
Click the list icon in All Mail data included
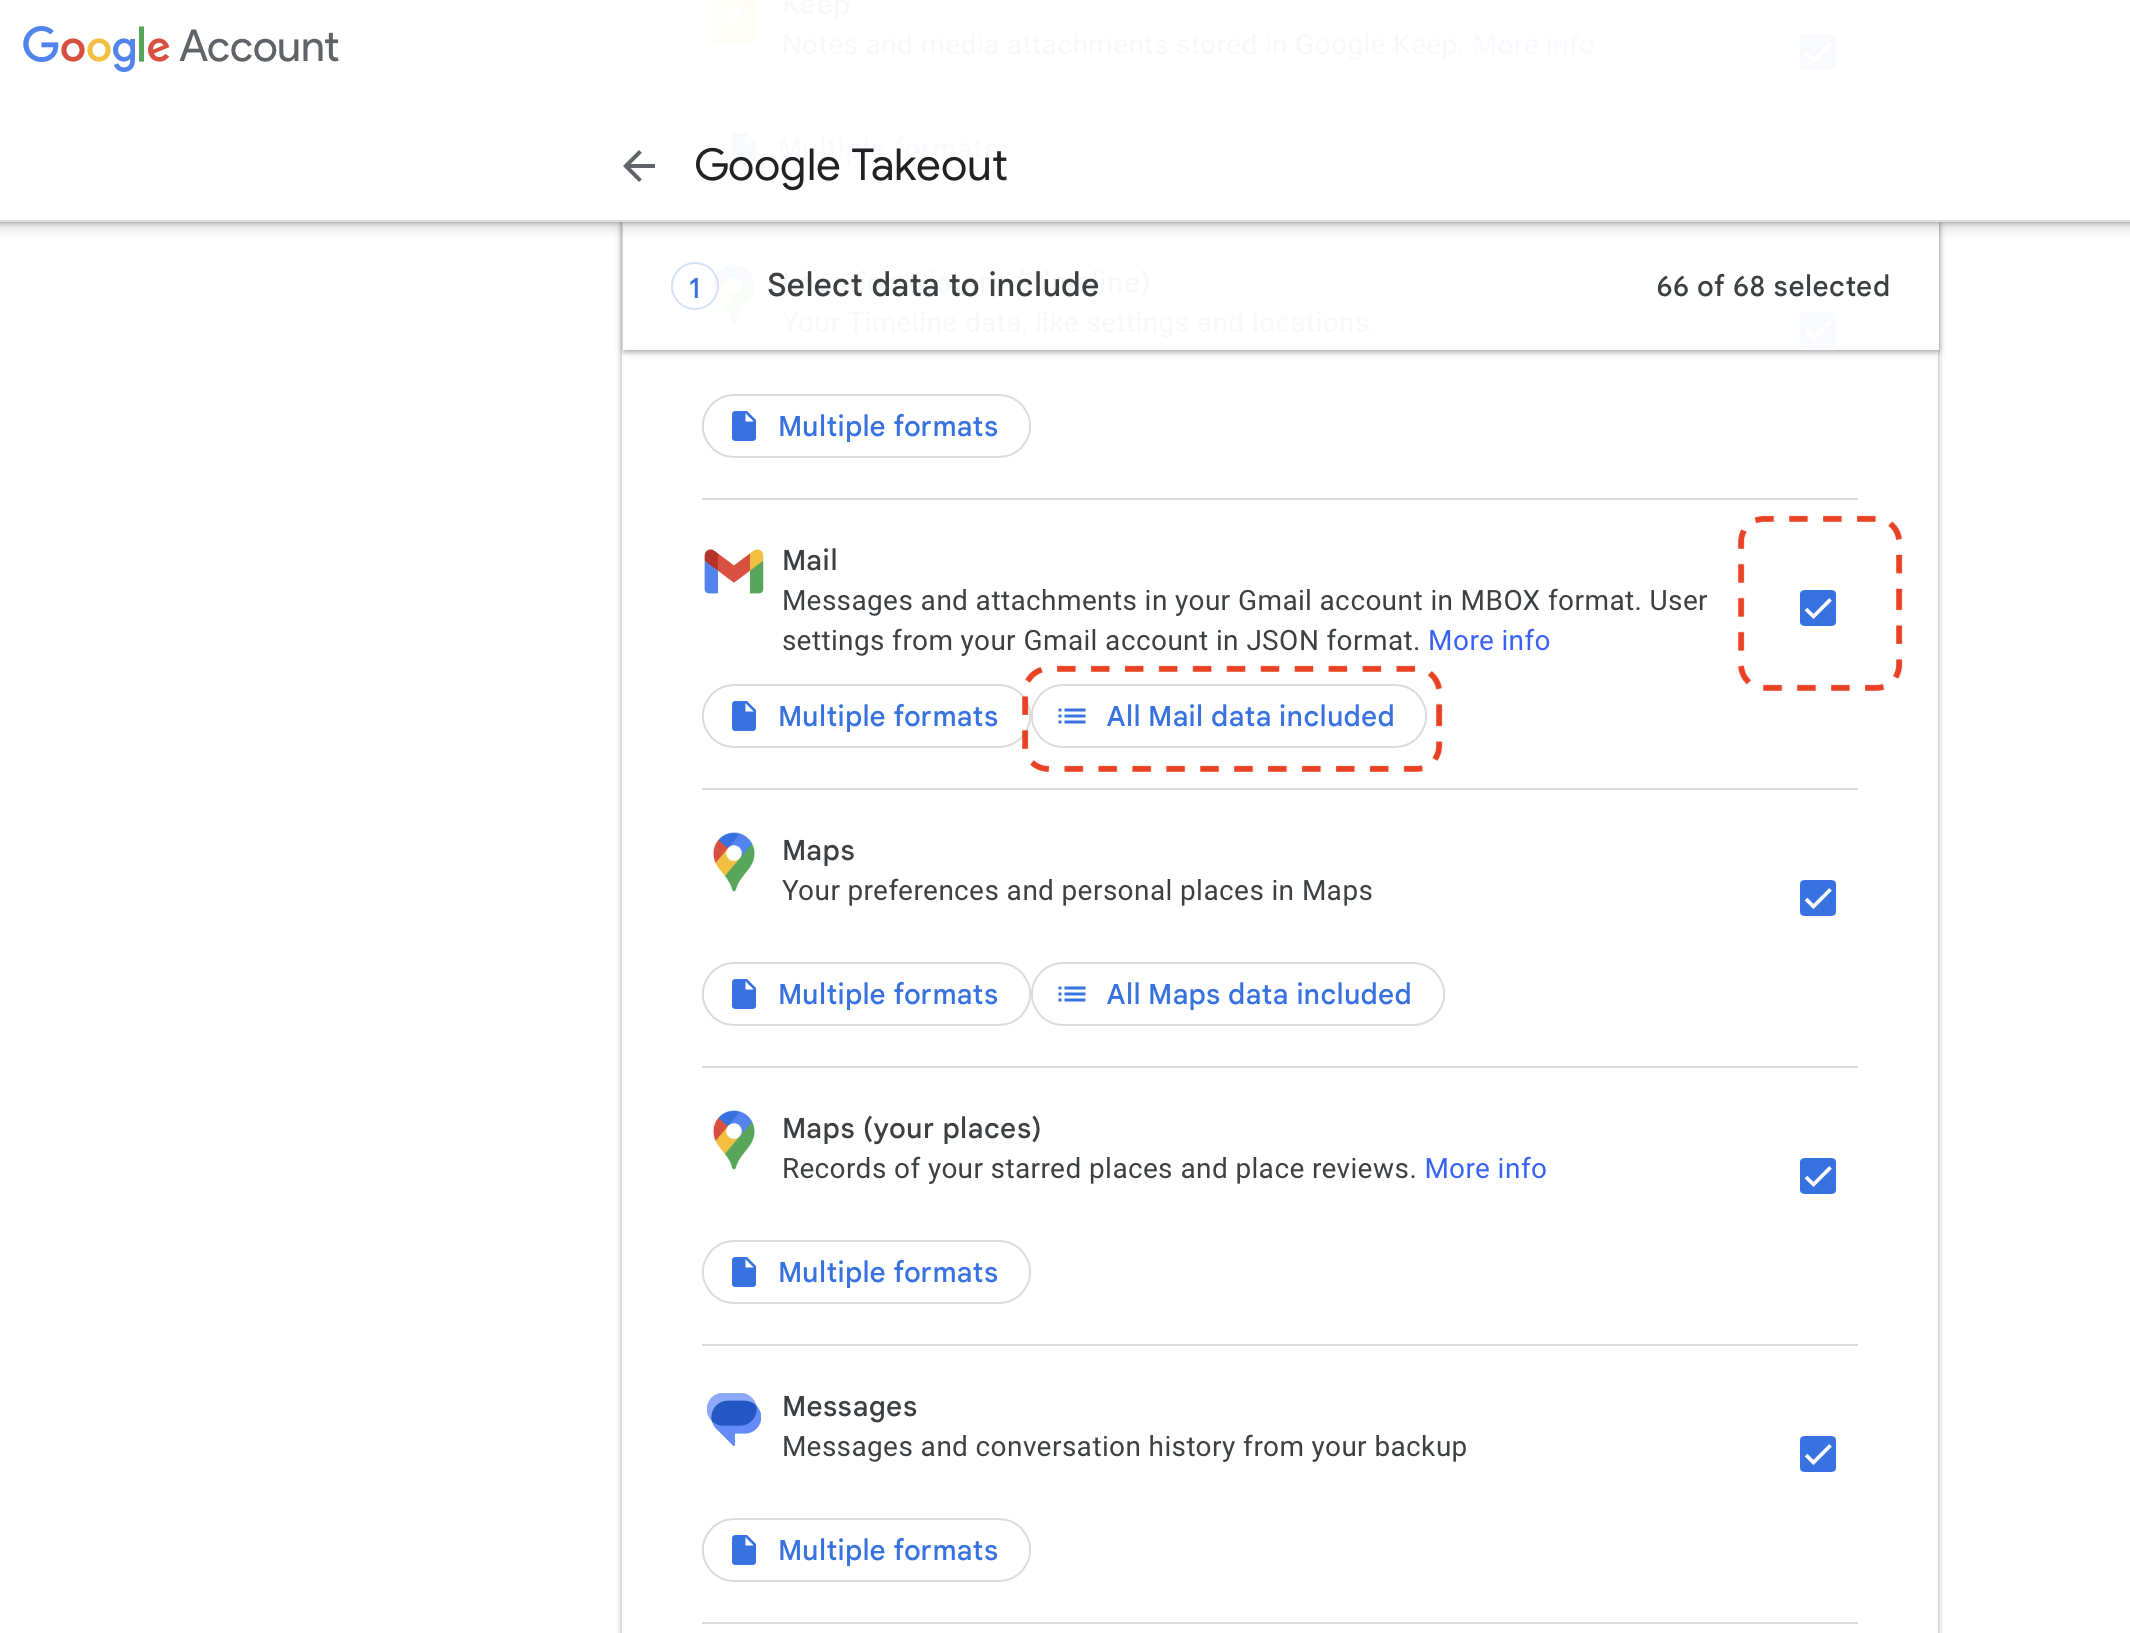1072,716
